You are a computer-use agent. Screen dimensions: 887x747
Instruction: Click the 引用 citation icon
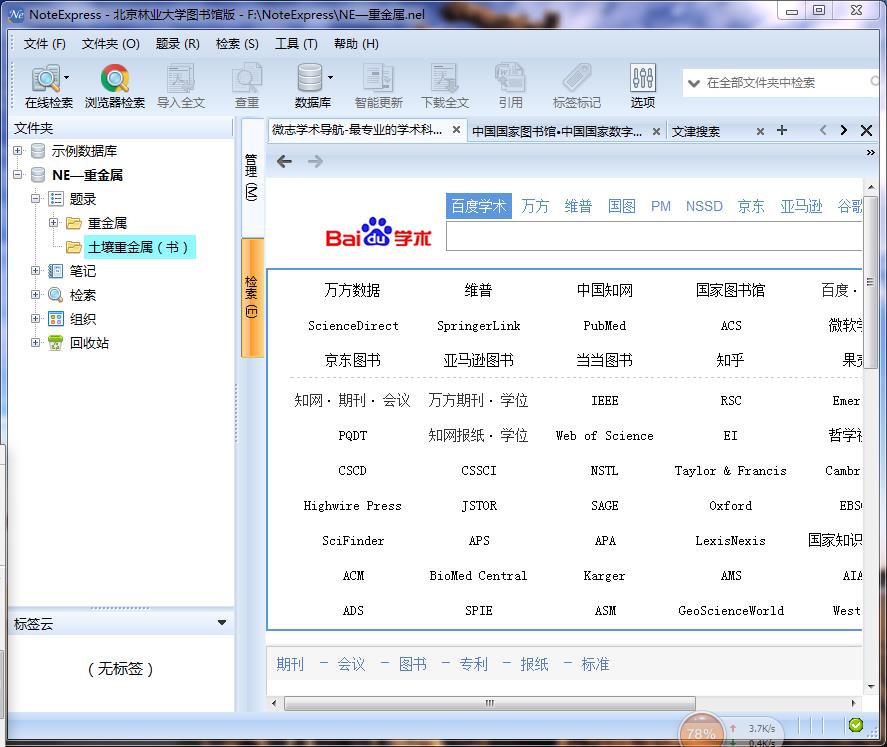pyautogui.click(x=510, y=85)
